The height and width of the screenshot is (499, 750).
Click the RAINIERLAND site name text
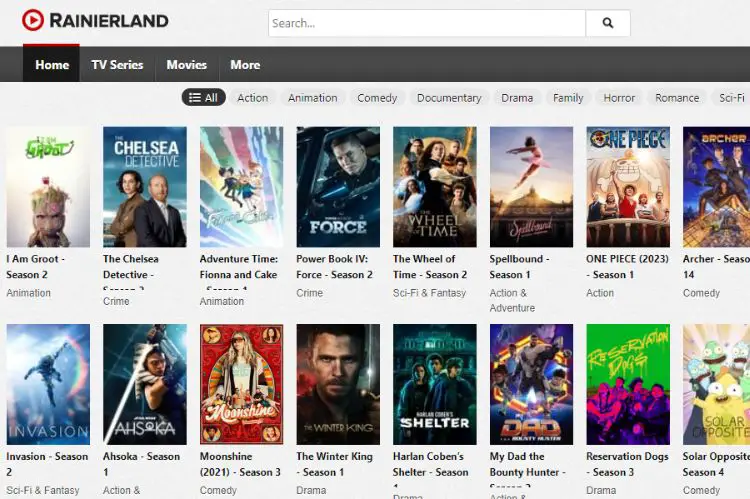point(109,21)
